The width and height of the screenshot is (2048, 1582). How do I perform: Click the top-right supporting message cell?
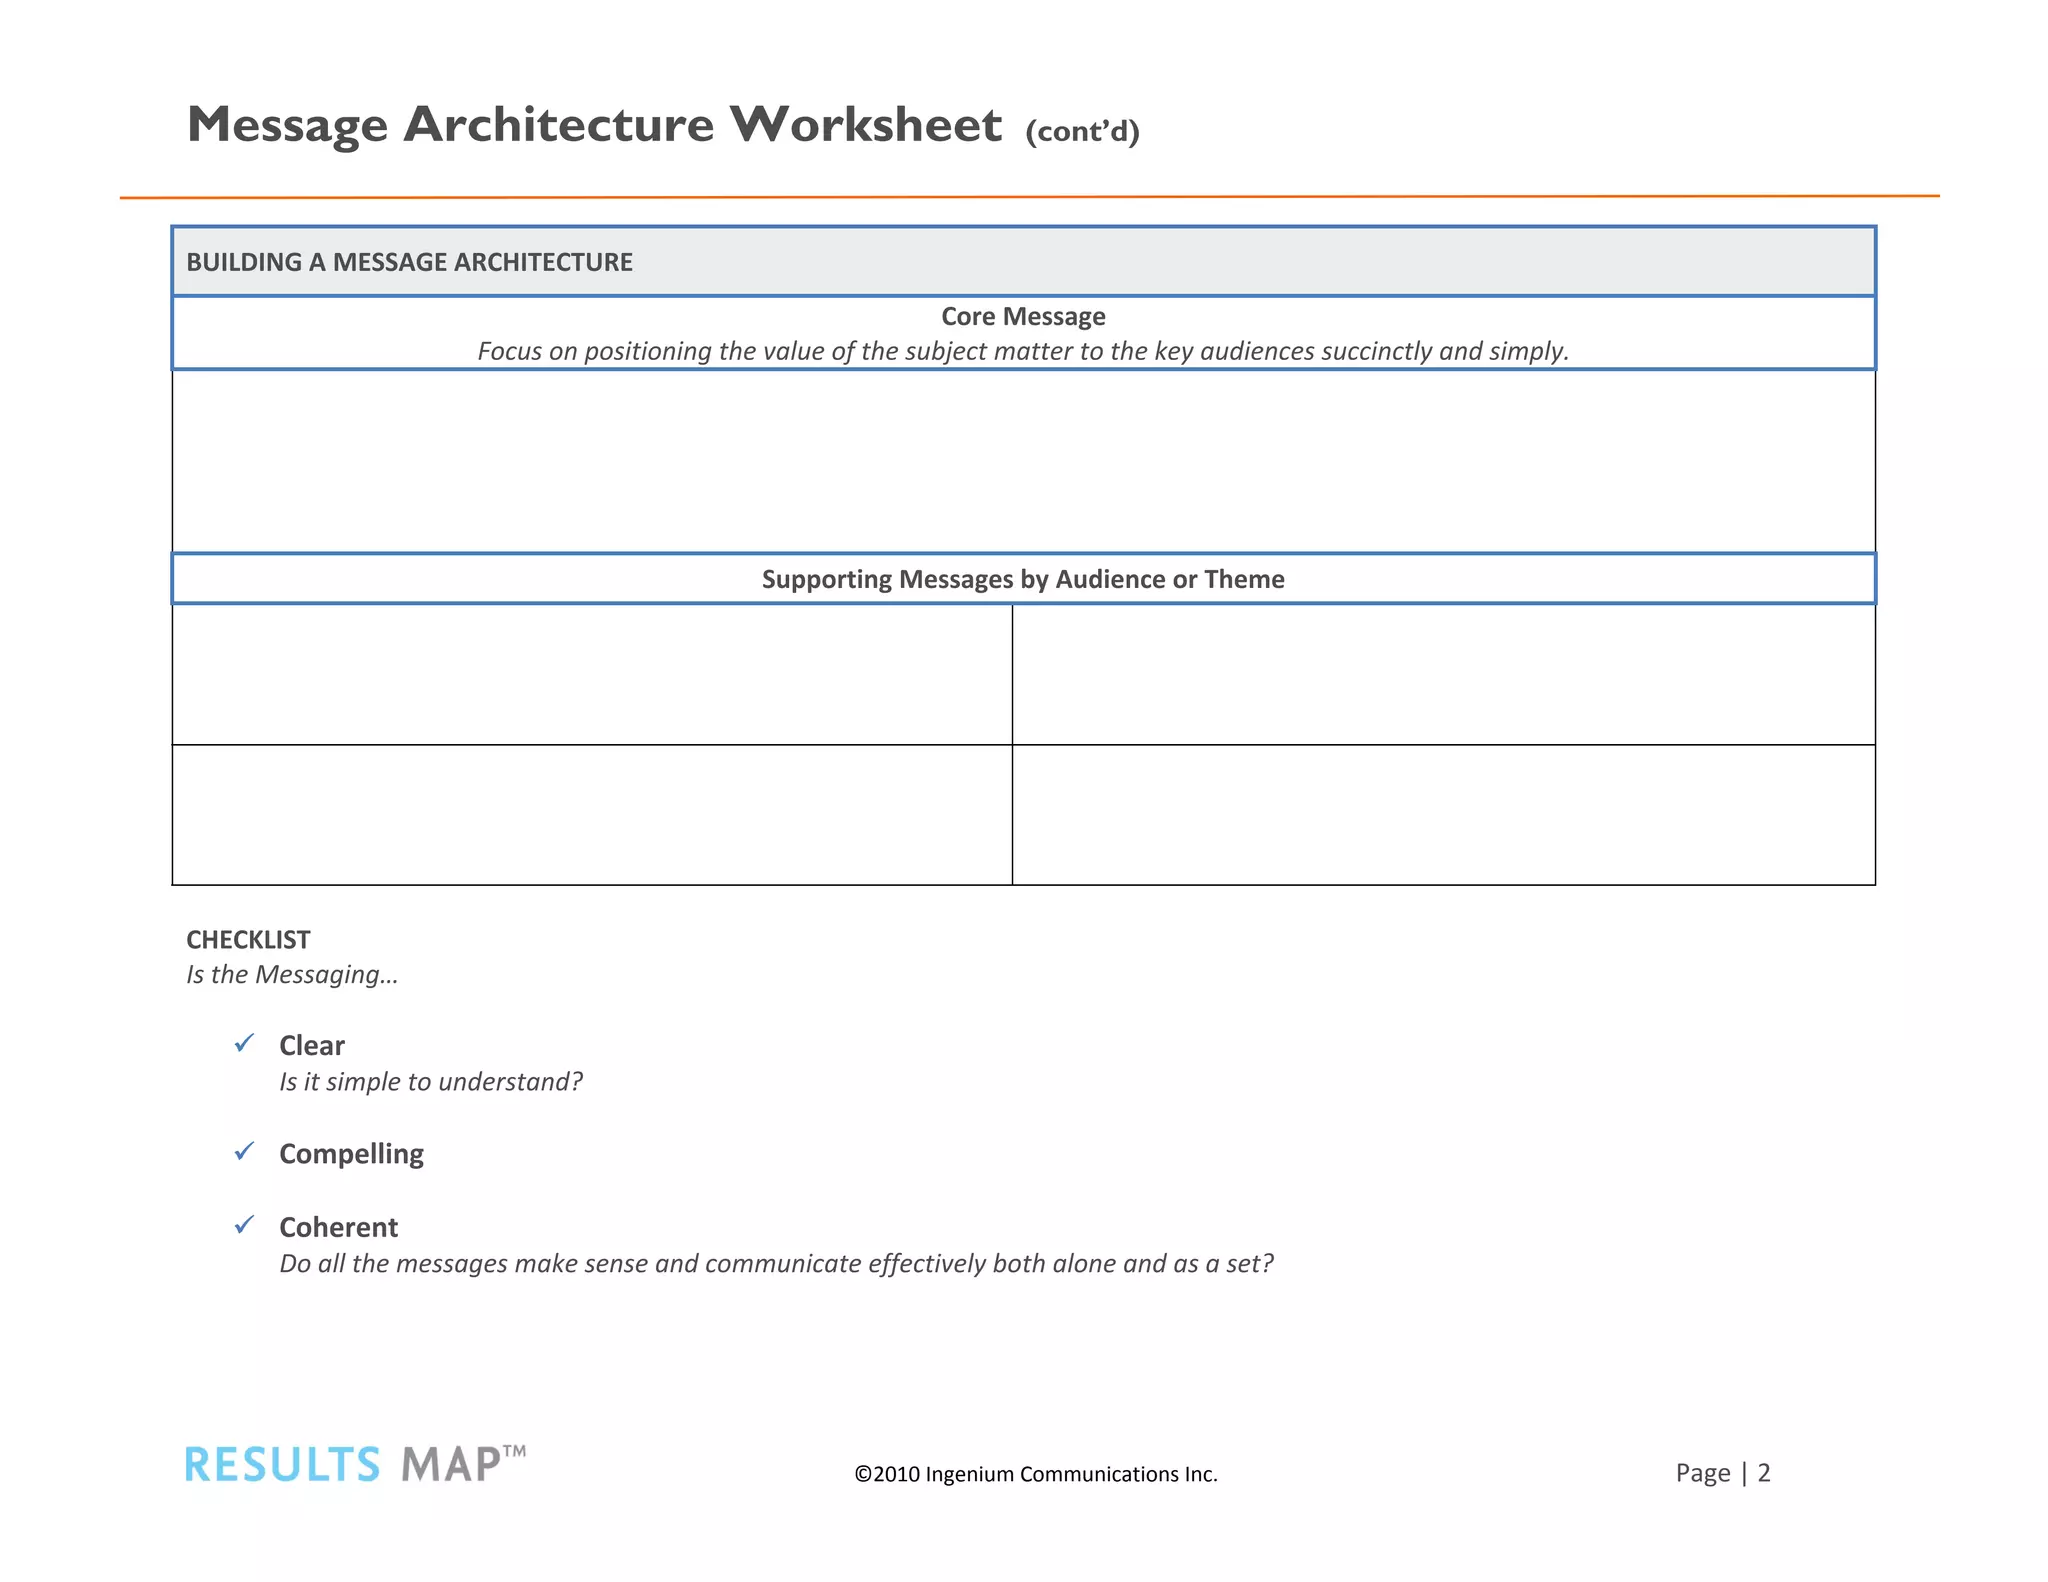(x=1443, y=675)
